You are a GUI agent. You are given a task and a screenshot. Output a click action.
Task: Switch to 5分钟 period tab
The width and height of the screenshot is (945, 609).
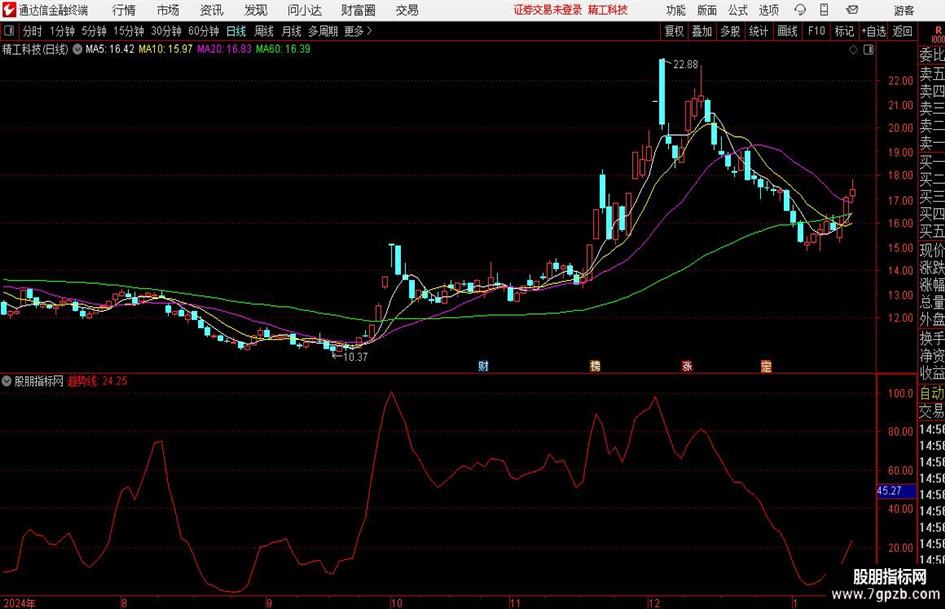coord(94,31)
